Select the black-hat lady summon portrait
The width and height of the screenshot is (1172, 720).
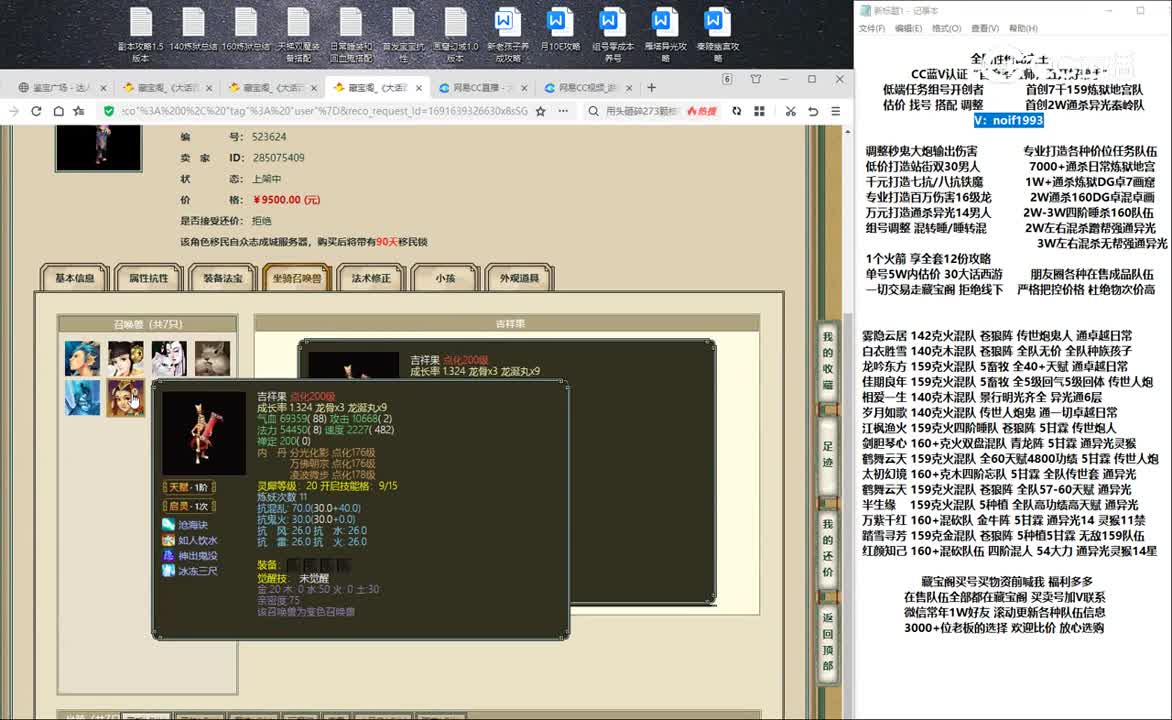click(126, 358)
